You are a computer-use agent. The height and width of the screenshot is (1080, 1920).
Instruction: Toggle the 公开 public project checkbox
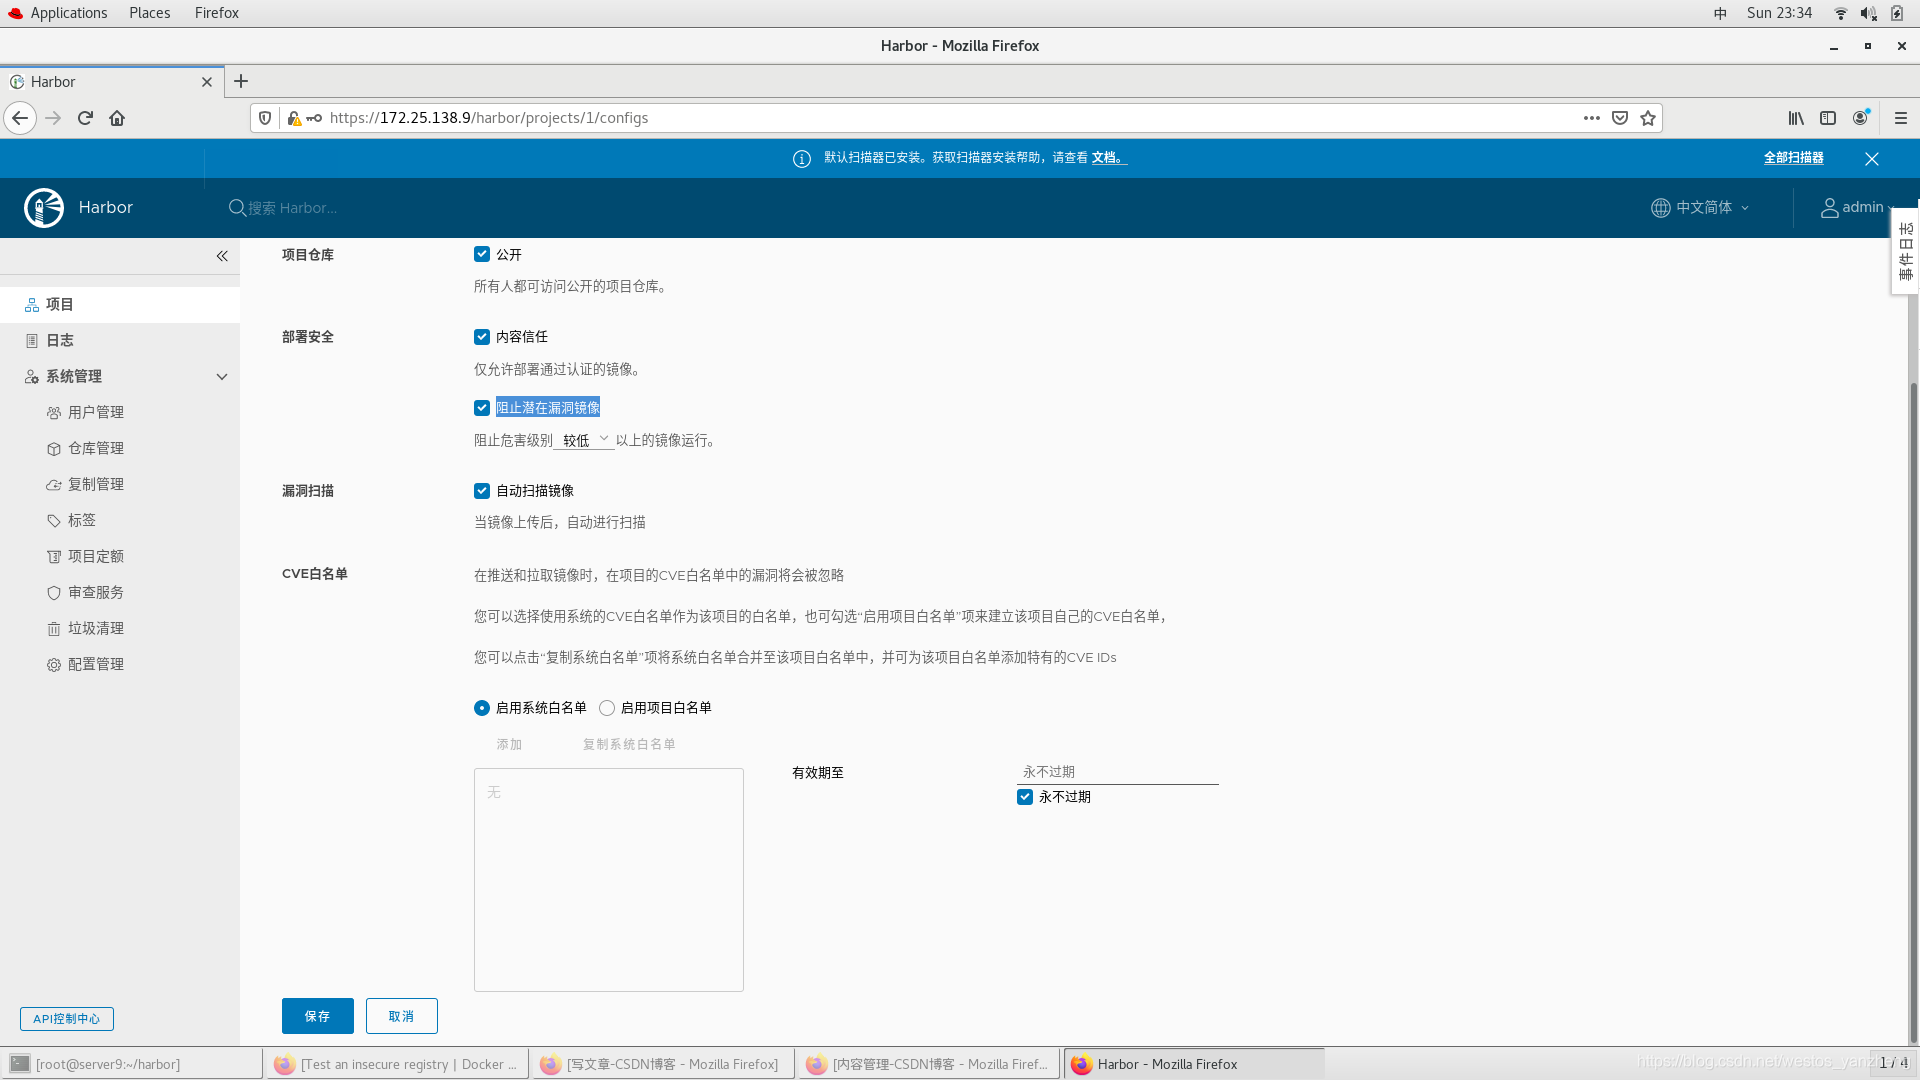(482, 254)
